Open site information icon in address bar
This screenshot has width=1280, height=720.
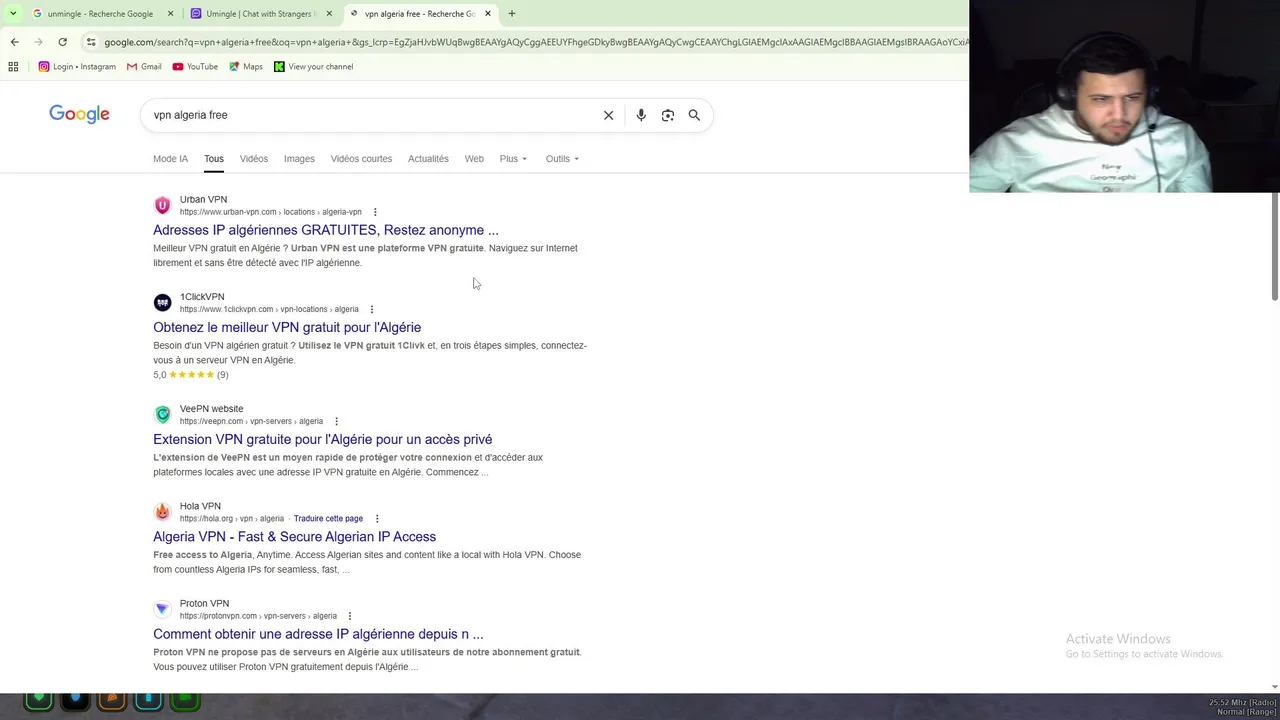pos(91,42)
